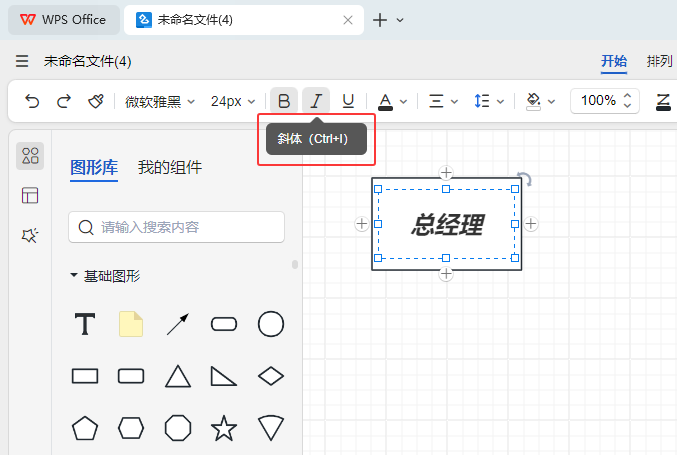Apply the font color A icon

(x=385, y=102)
